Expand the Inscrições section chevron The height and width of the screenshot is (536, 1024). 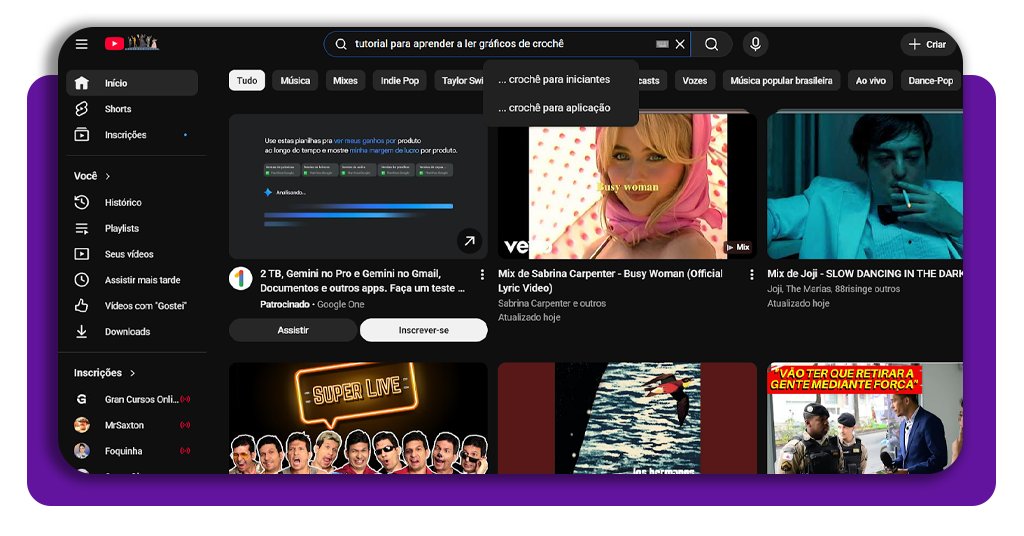point(132,373)
